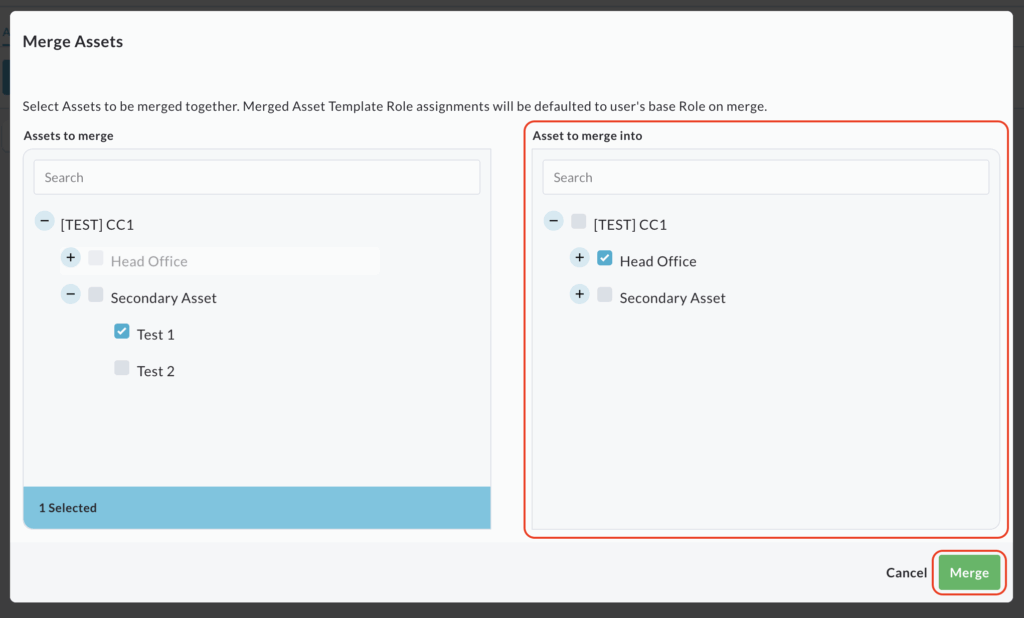Collapse Secondary Asset in Assets to merge
This screenshot has height=618, width=1024.
70,295
